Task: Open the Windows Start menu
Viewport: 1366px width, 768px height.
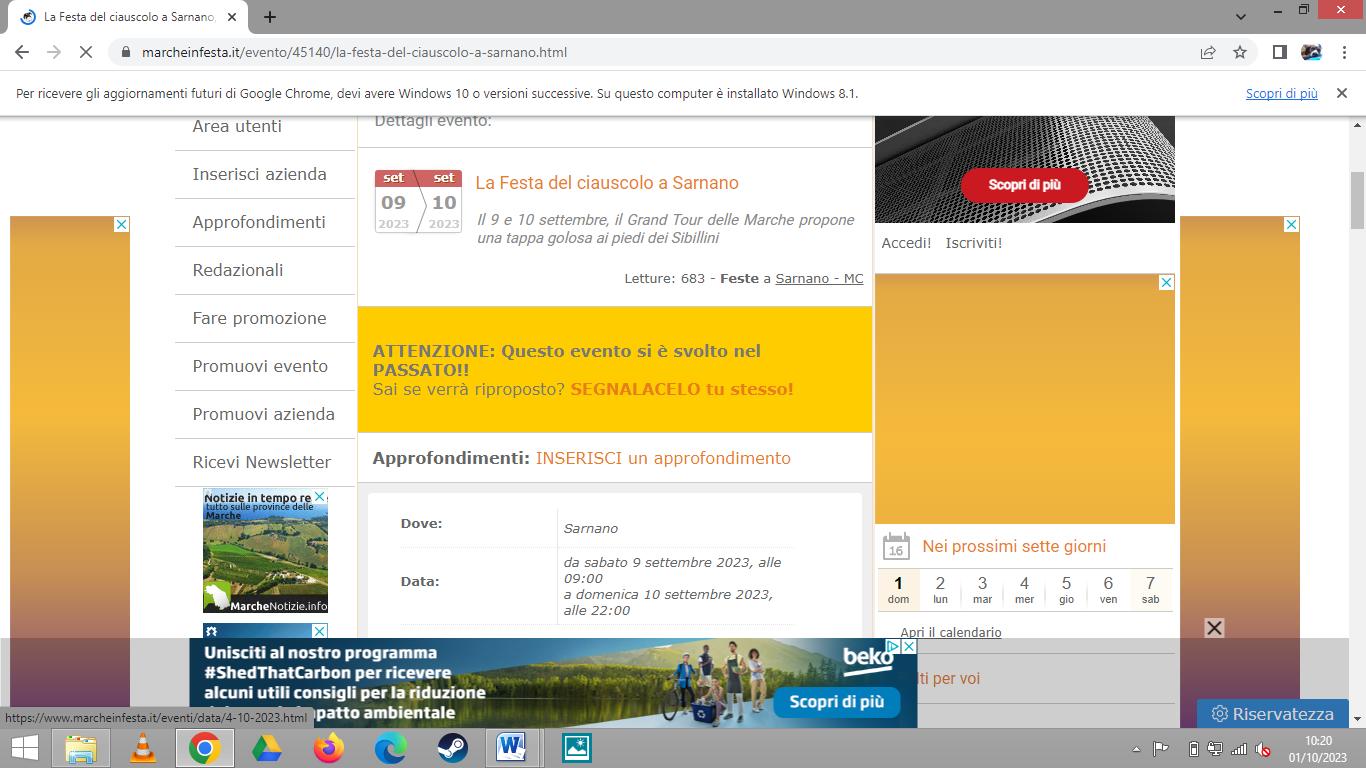Action: click(24, 748)
